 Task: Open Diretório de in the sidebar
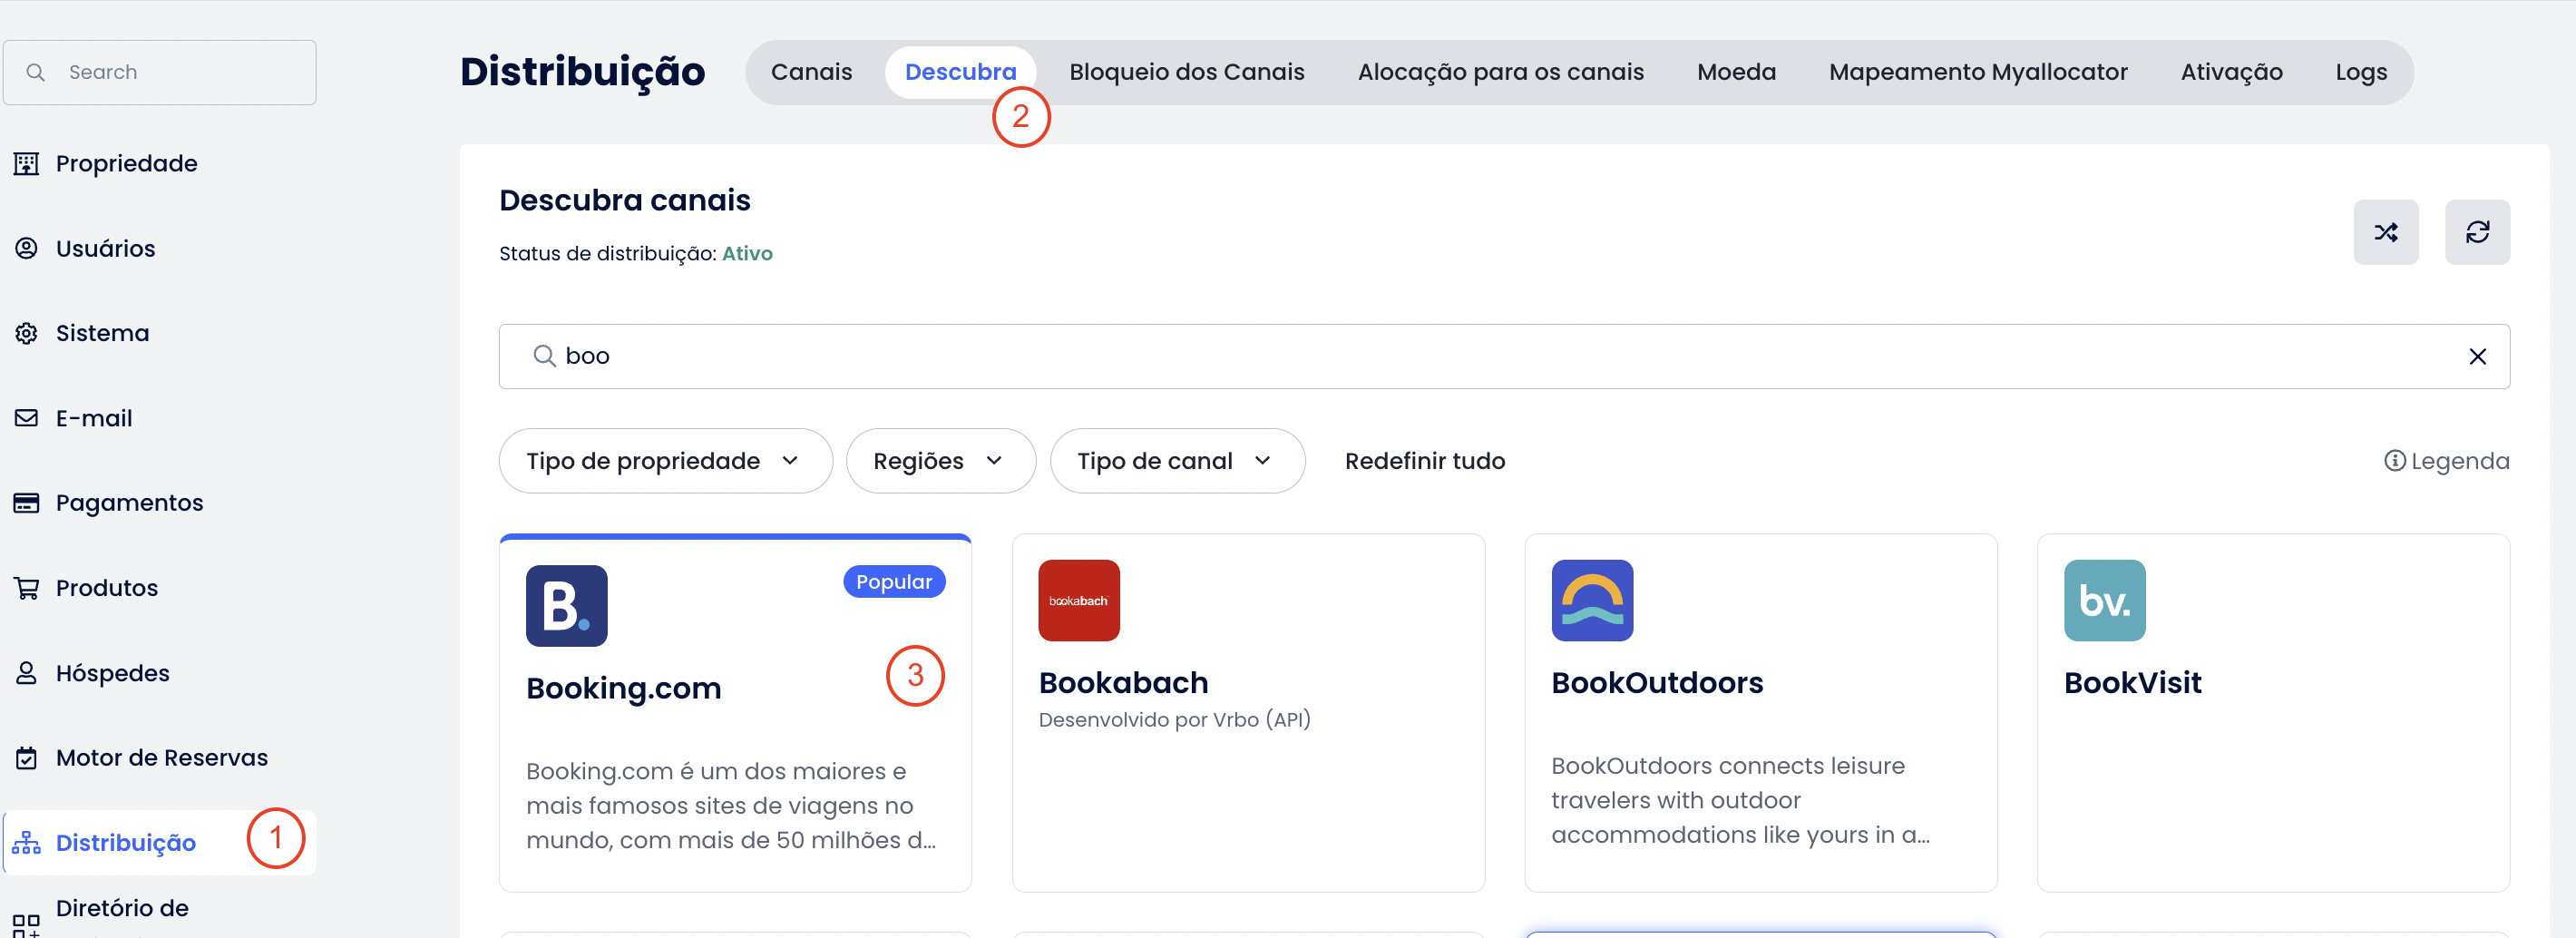point(122,908)
